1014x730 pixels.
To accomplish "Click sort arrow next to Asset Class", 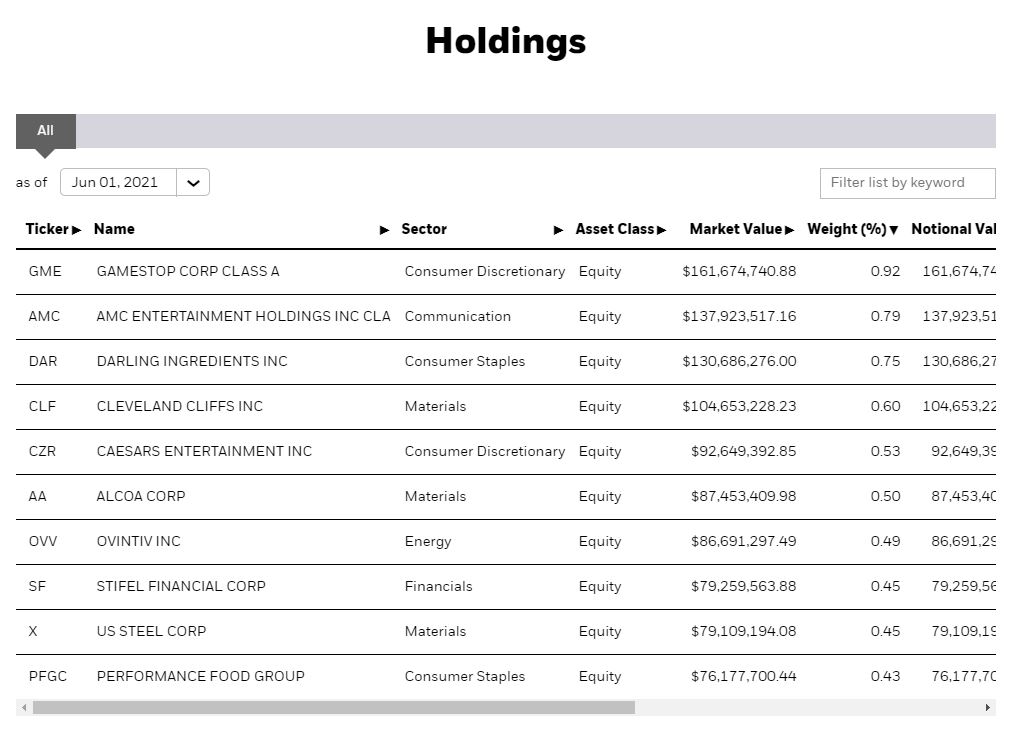I will (661, 230).
